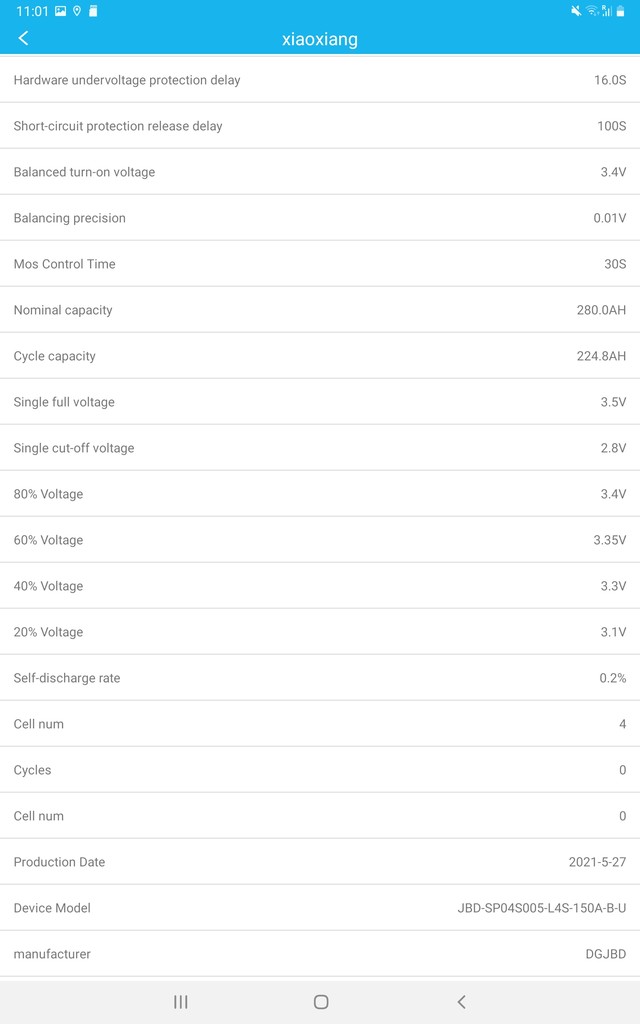Tap the Android home button
This screenshot has width=640, height=1024.
321,1002
